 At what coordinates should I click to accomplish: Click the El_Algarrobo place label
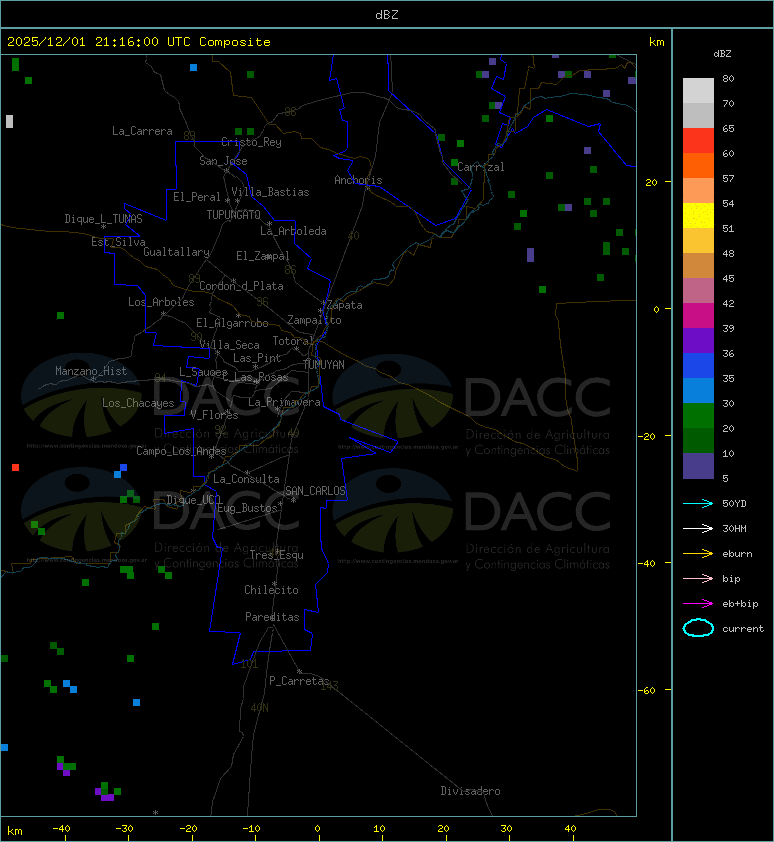click(x=232, y=323)
